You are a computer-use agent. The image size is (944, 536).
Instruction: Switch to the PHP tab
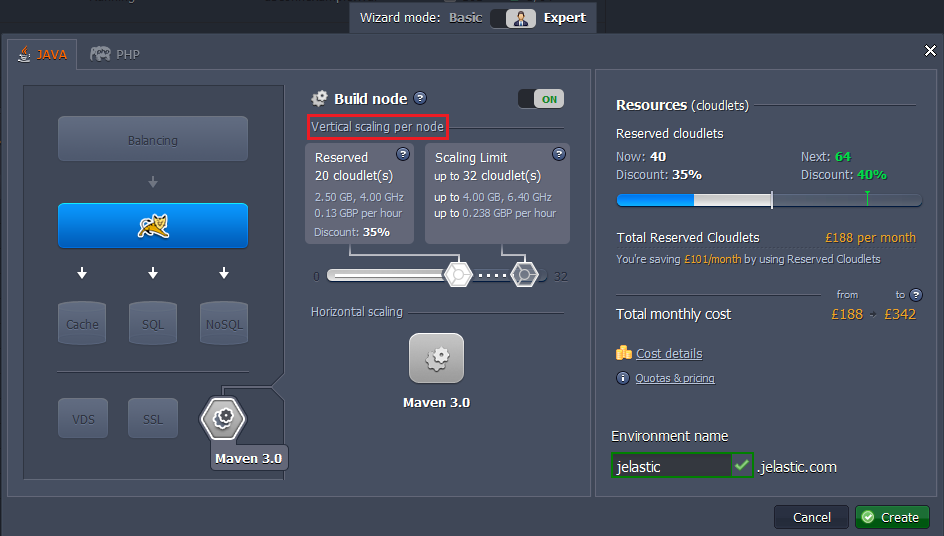coord(115,55)
